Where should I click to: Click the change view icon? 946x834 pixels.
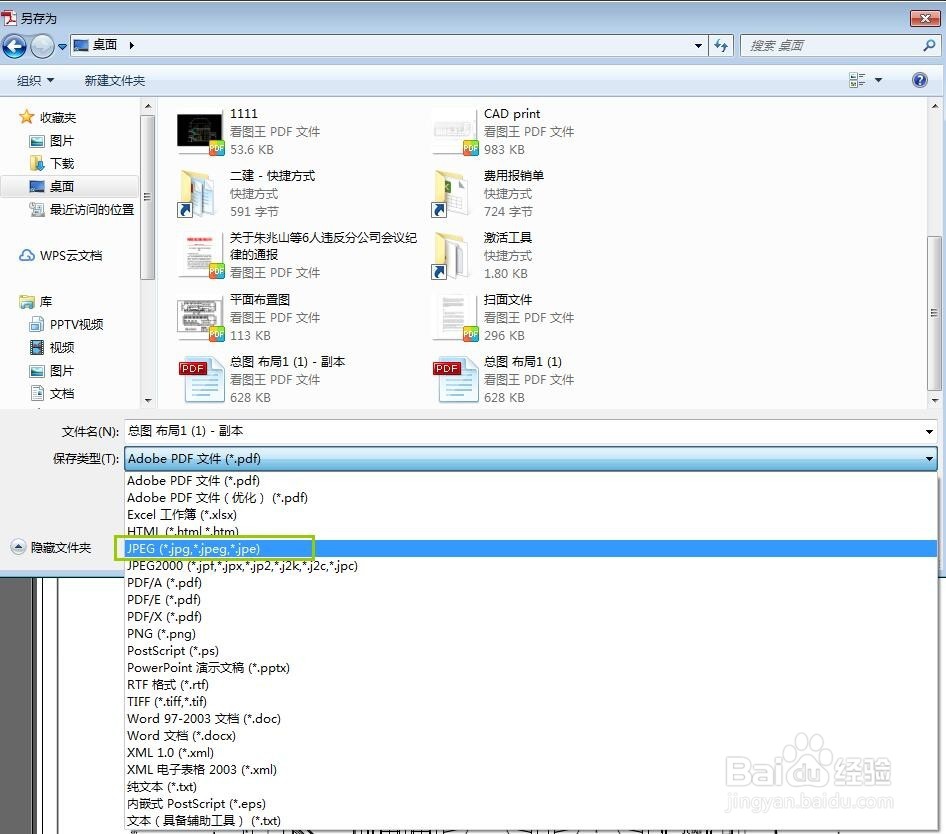point(857,80)
